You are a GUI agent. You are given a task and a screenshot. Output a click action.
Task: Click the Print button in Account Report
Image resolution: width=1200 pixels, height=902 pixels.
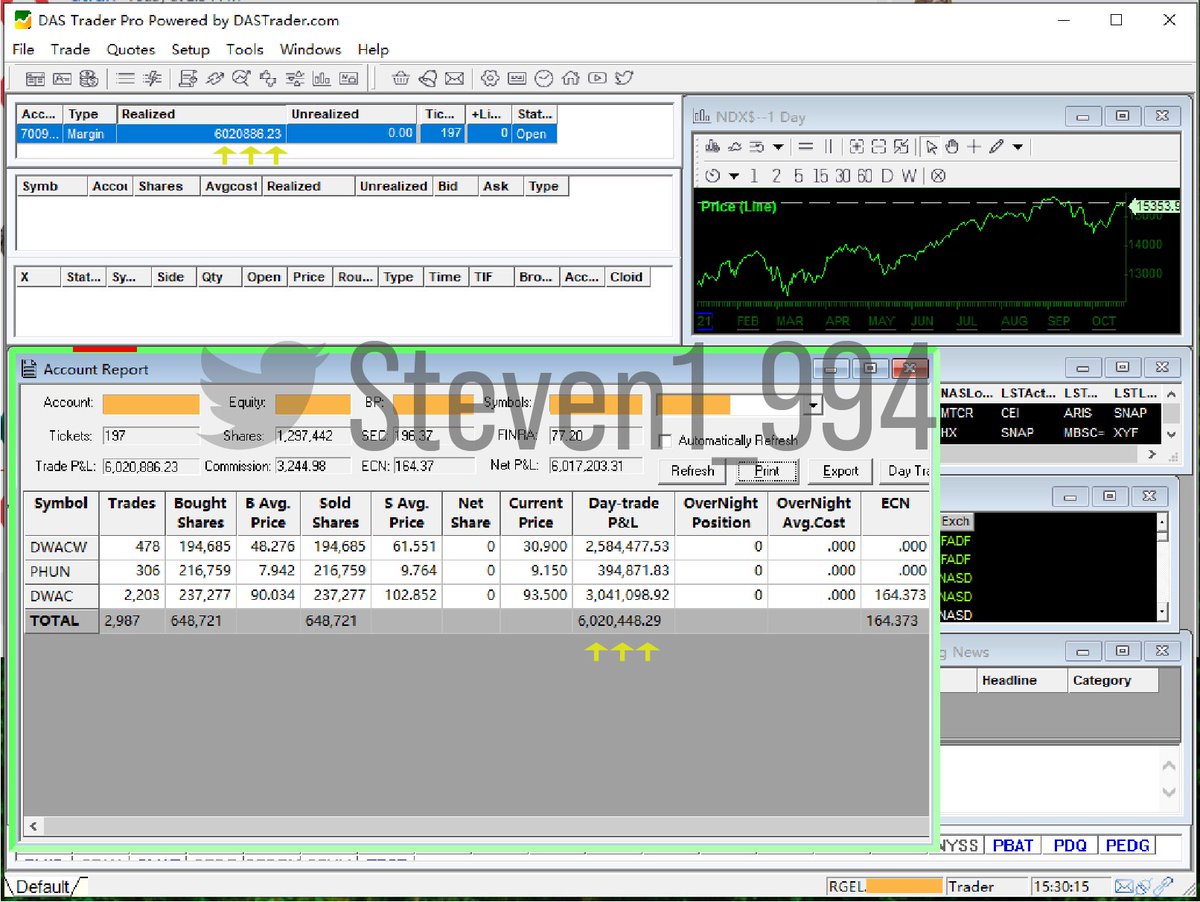pos(767,470)
